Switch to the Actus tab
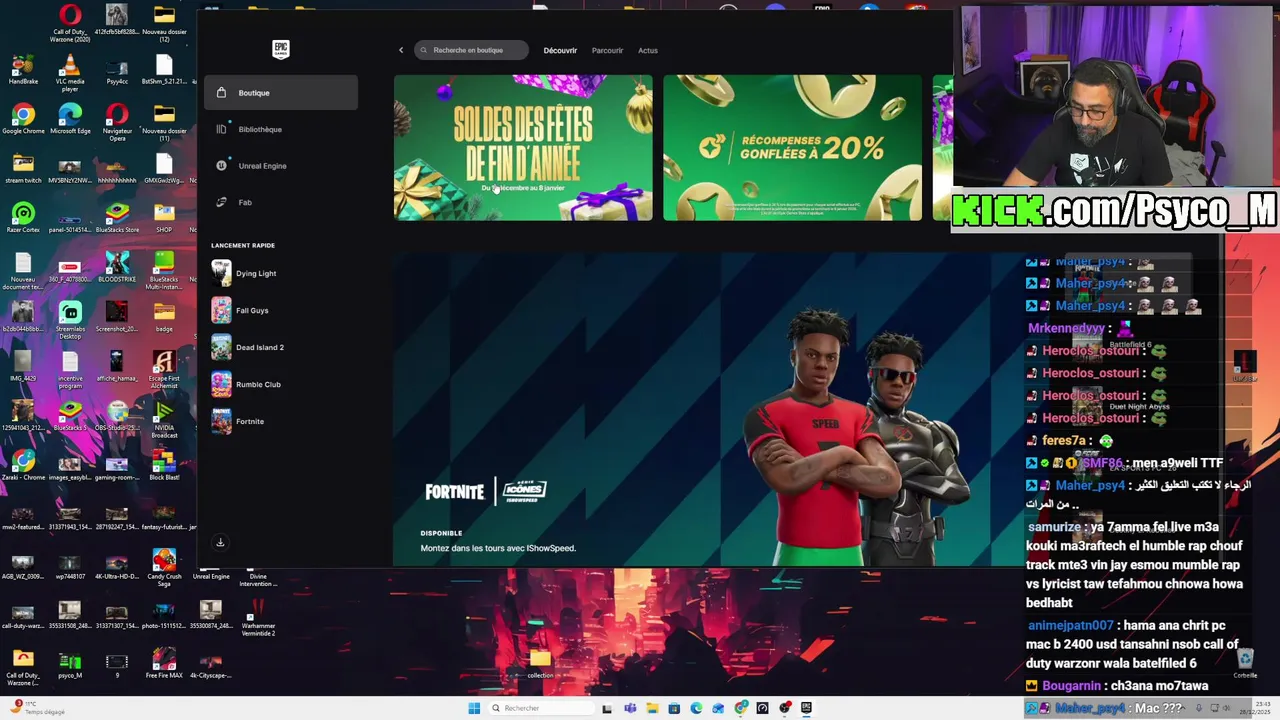The width and height of the screenshot is (1280, 720). 648,50
